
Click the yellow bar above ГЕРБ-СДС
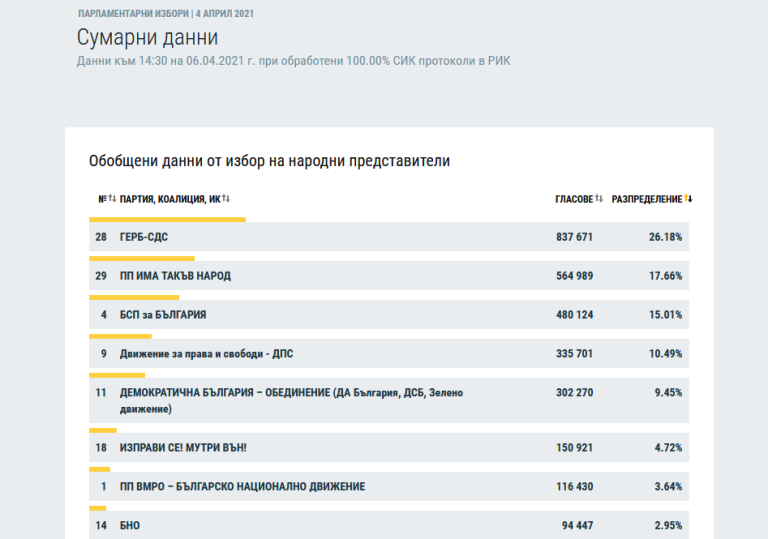click(167, 220)
